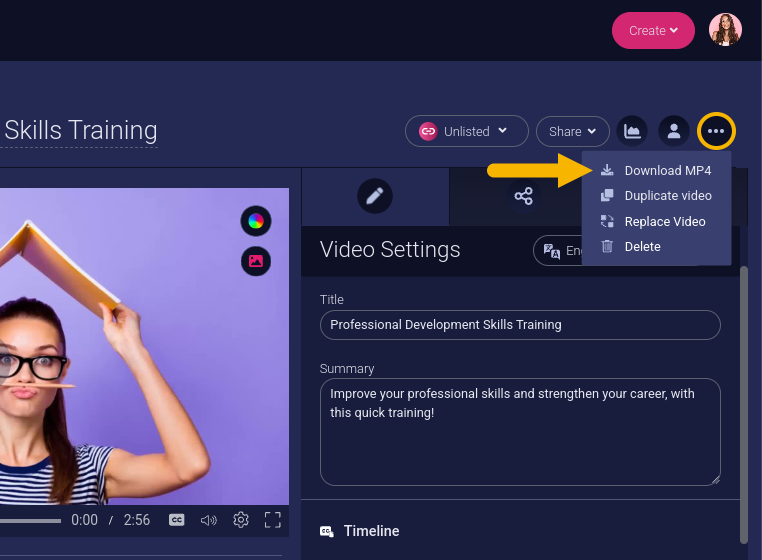
Task: Click the Video Settings heading
Action: [390, 250]
